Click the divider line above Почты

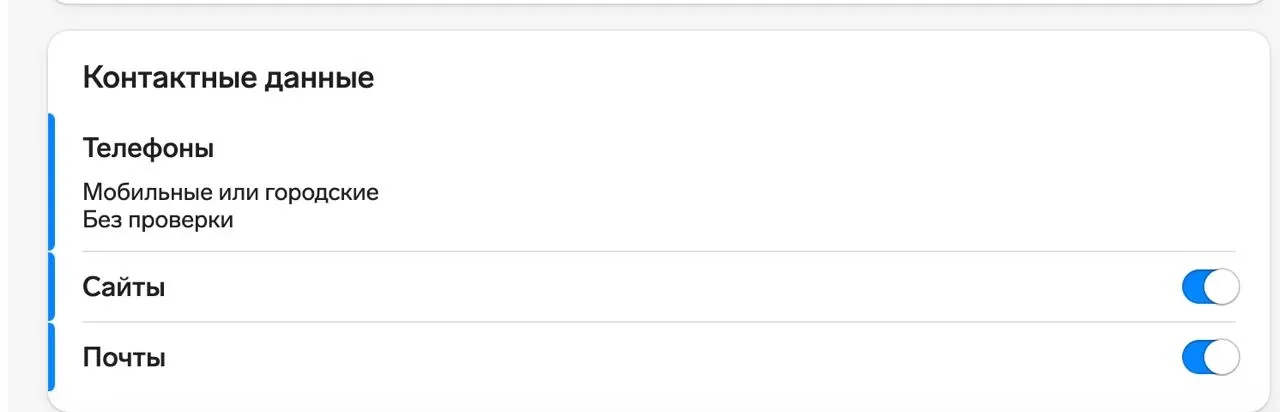coord(660,322)
